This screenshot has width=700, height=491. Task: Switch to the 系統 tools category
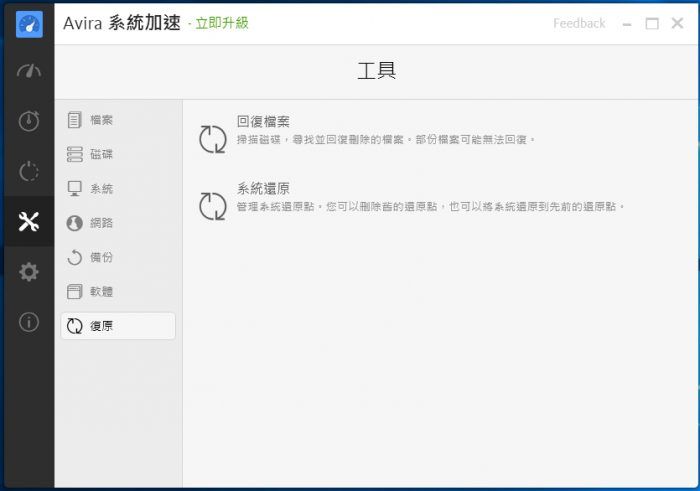(x=118, y=188)
